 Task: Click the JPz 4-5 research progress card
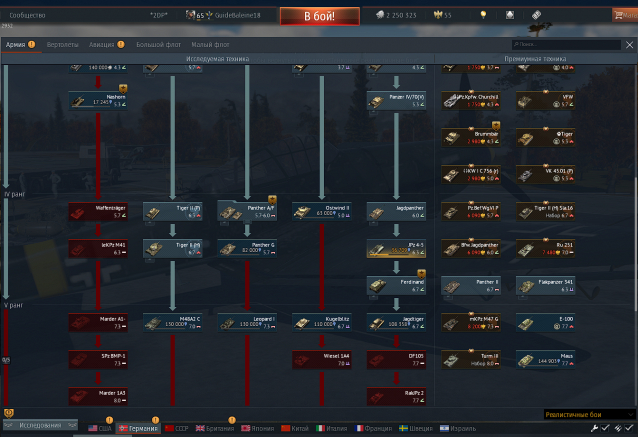click(396, 249)
